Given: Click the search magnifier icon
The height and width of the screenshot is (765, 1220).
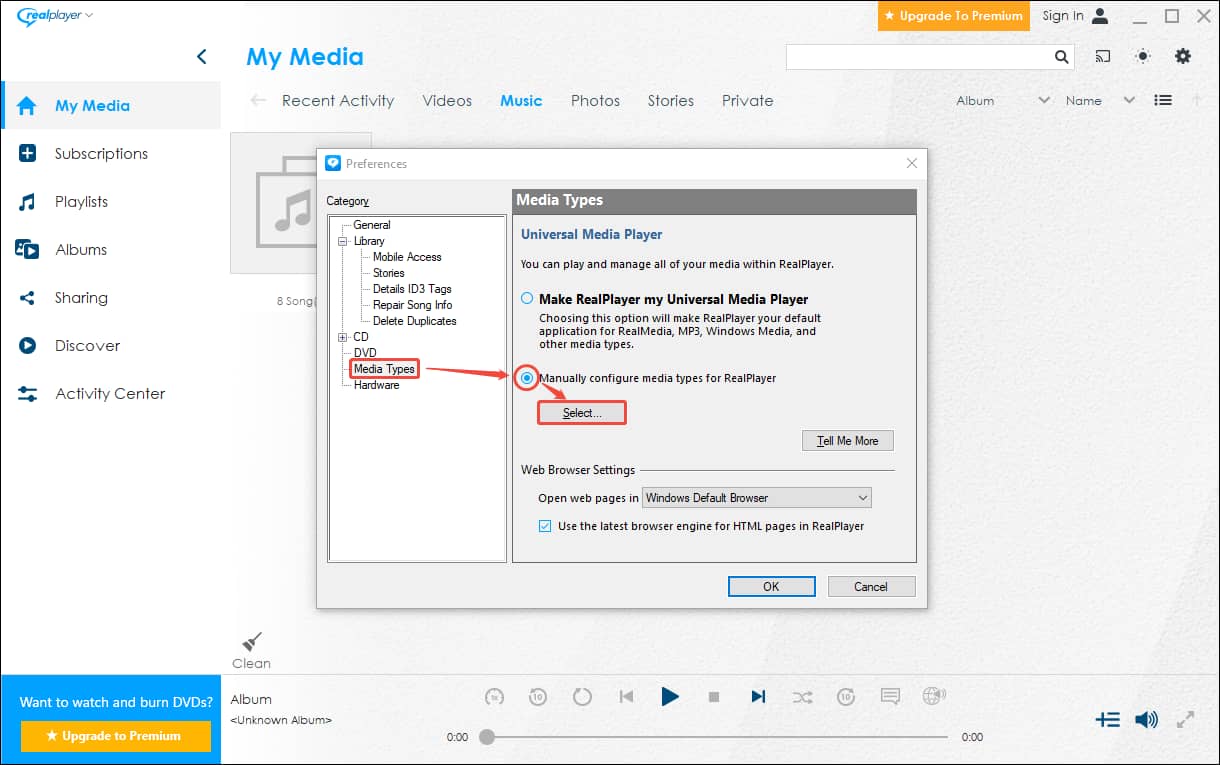Looking at the screenshot, I should pyautogui.click(x=1061, y=57).
